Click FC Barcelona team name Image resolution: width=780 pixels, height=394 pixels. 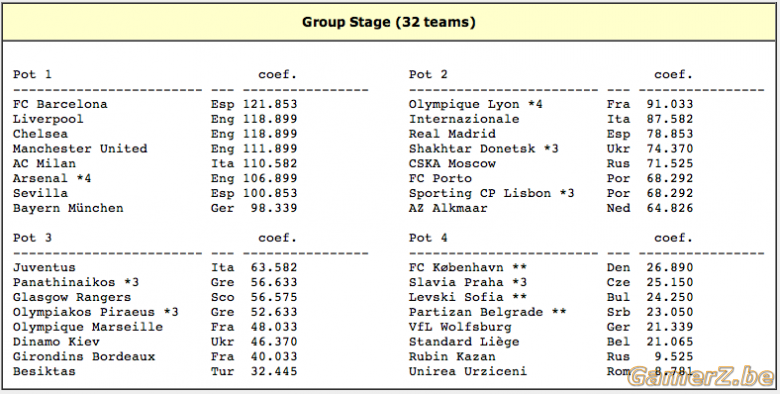click(60, 104)
